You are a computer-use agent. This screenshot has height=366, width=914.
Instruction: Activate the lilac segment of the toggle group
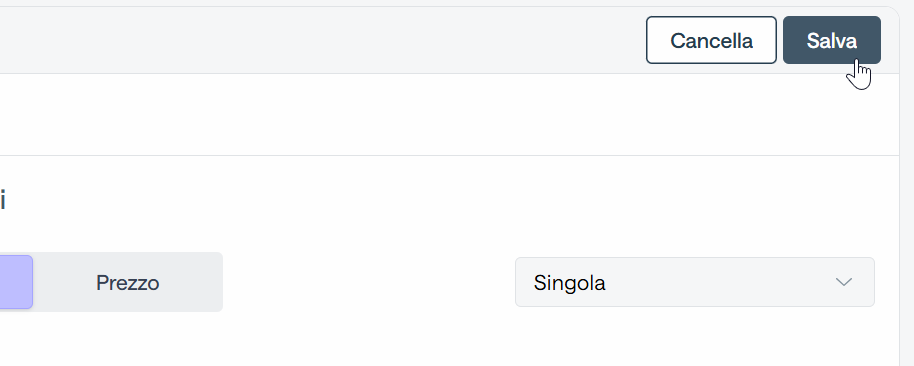16,282
